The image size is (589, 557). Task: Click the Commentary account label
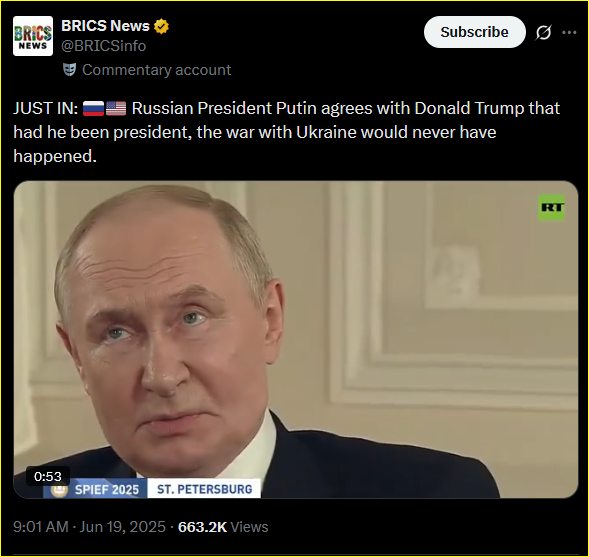[x=157, y=70]
